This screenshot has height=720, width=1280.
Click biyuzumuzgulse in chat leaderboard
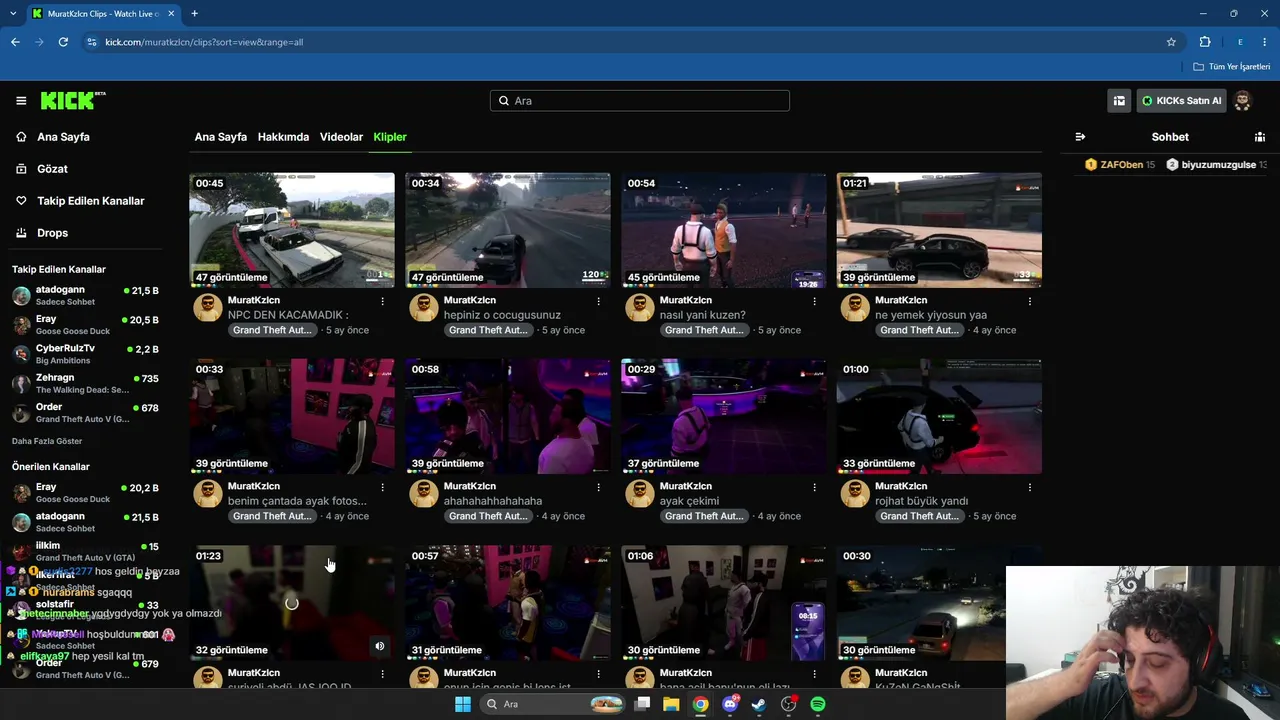pyautogui.click(x=1216, y=165)
